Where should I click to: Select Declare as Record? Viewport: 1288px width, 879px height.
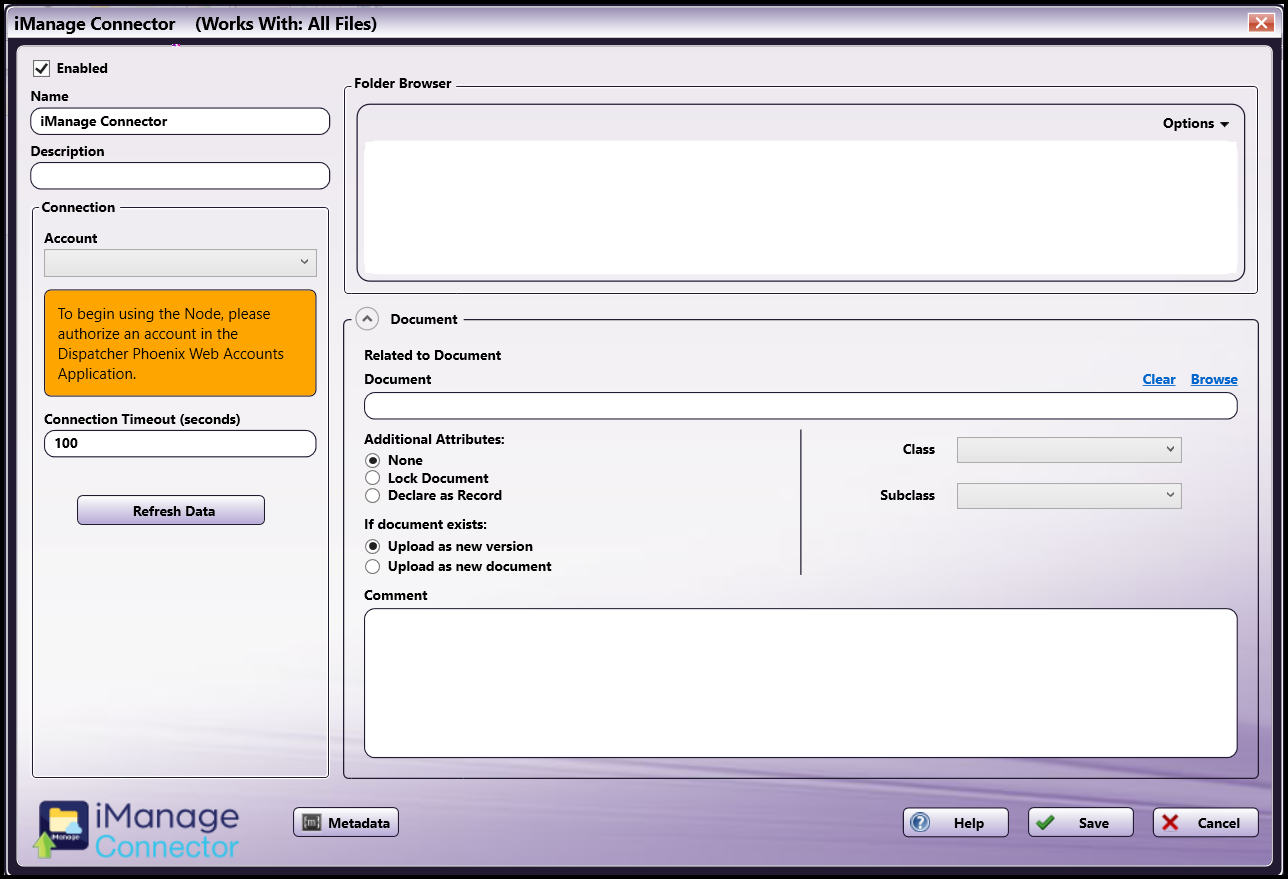372,496
